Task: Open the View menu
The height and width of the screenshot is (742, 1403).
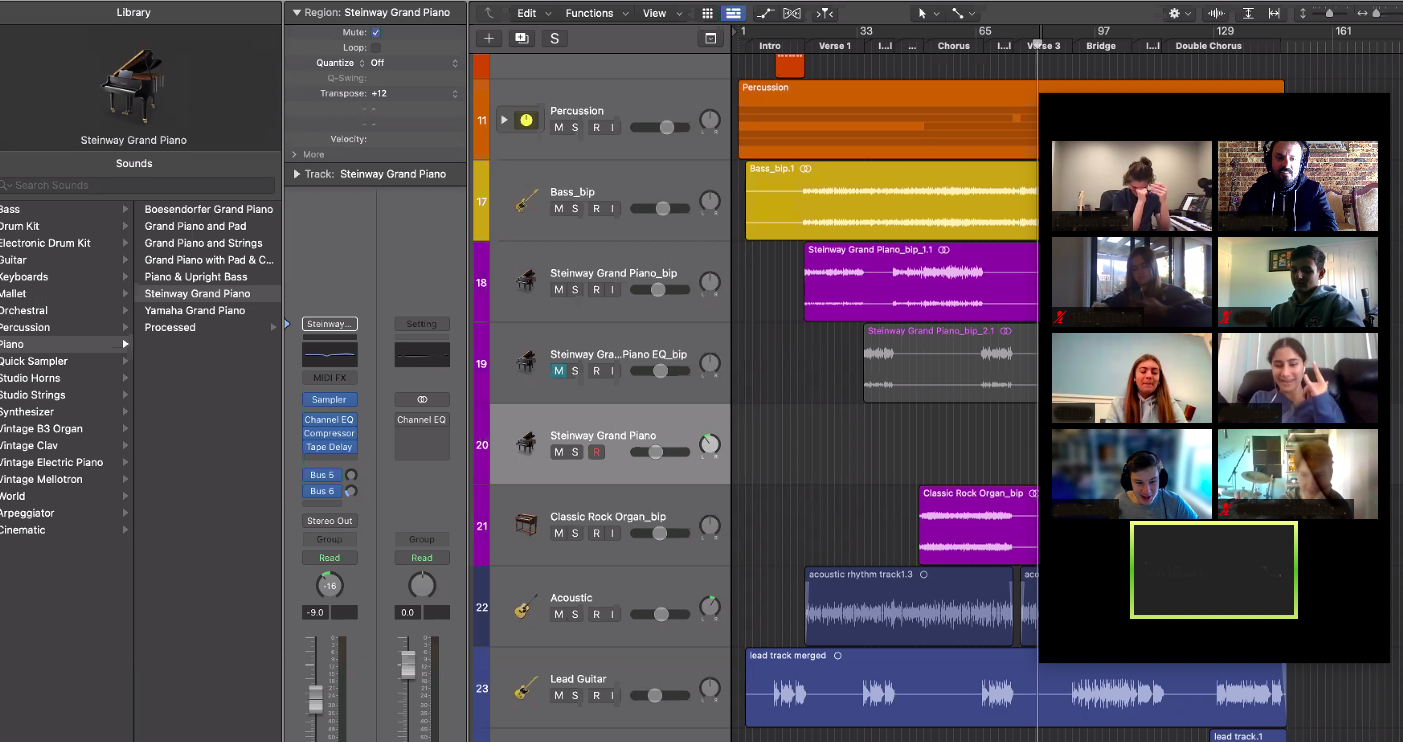Action: pos(661,13)
